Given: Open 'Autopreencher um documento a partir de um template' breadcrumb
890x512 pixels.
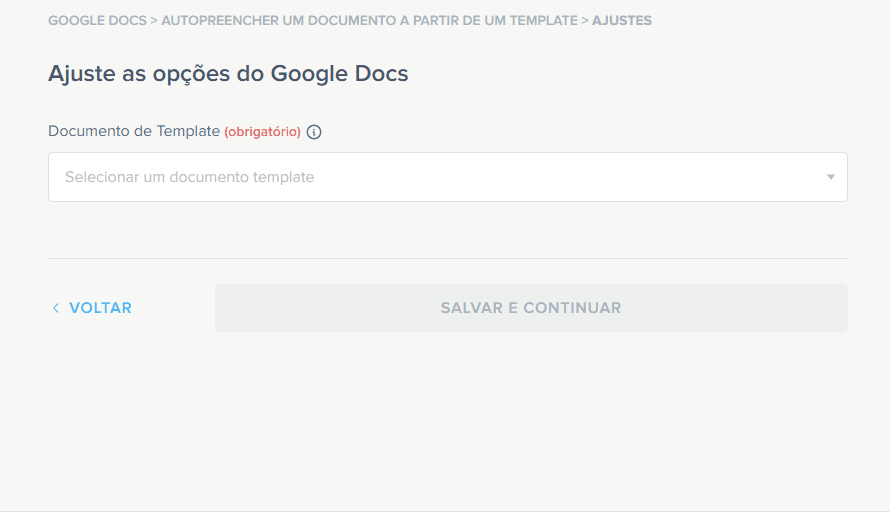Looking at the screenshot, I should [370, 20].
